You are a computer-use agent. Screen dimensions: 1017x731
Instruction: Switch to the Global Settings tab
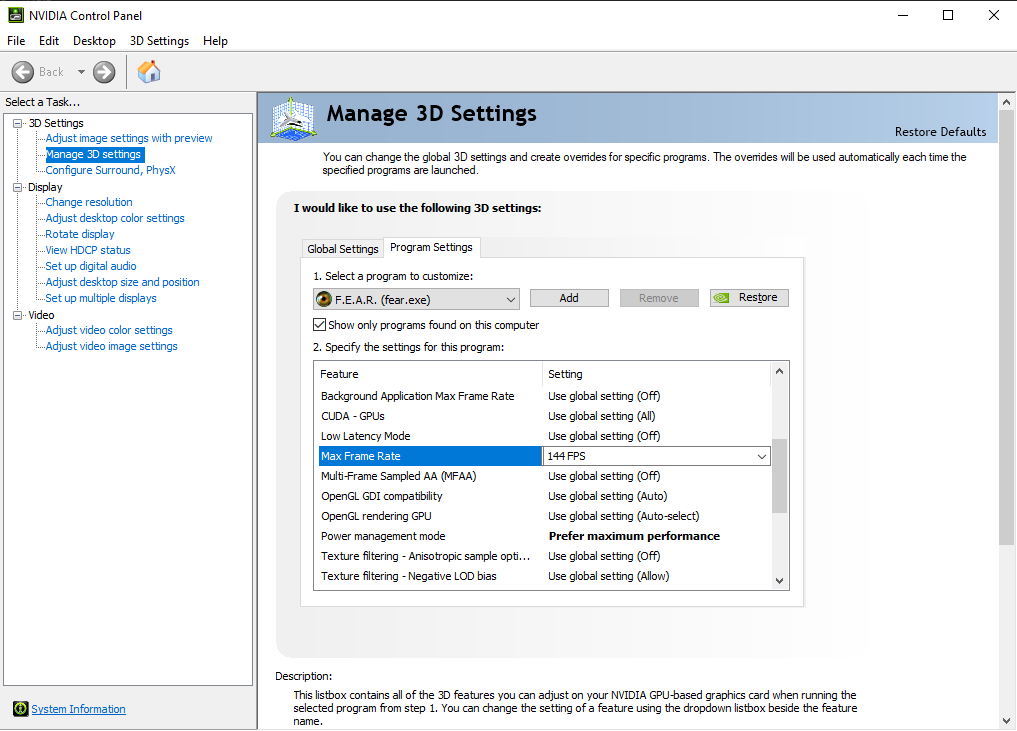[x=343, y=249]
